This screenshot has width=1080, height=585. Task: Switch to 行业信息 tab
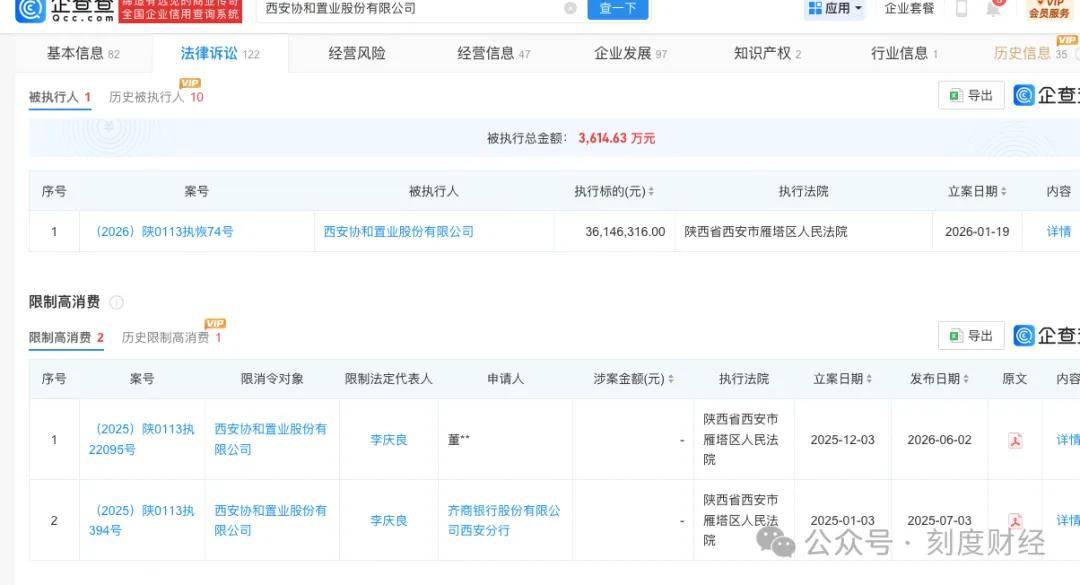coord(904,54)
